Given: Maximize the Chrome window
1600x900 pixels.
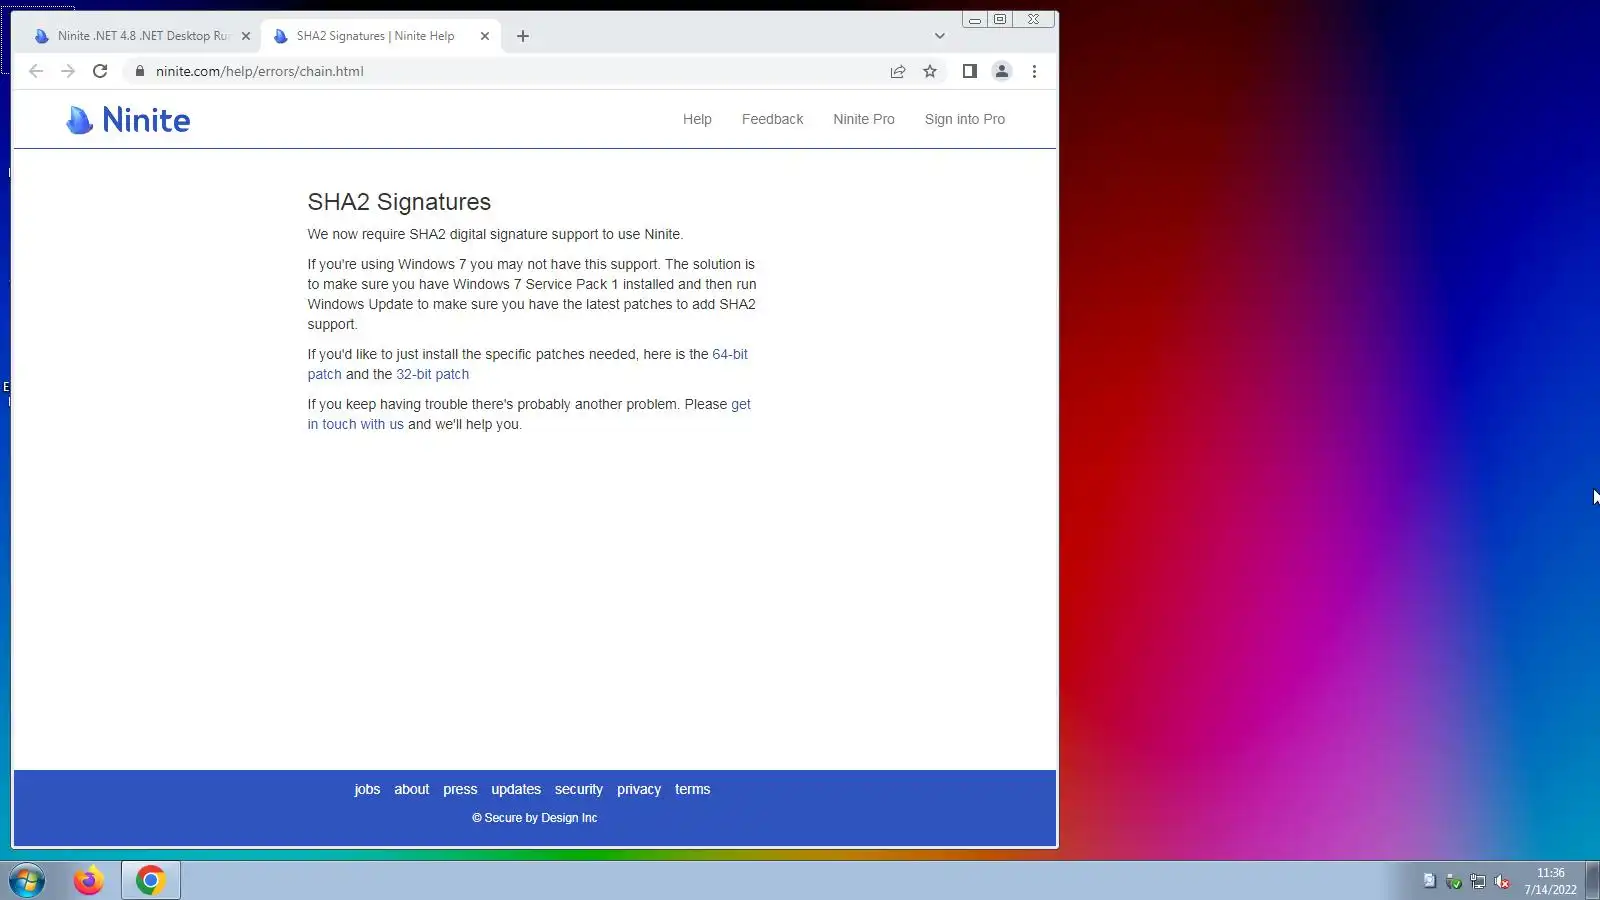Looking at the screenshot, I should pyautogui.click(x=1000, y=19).
